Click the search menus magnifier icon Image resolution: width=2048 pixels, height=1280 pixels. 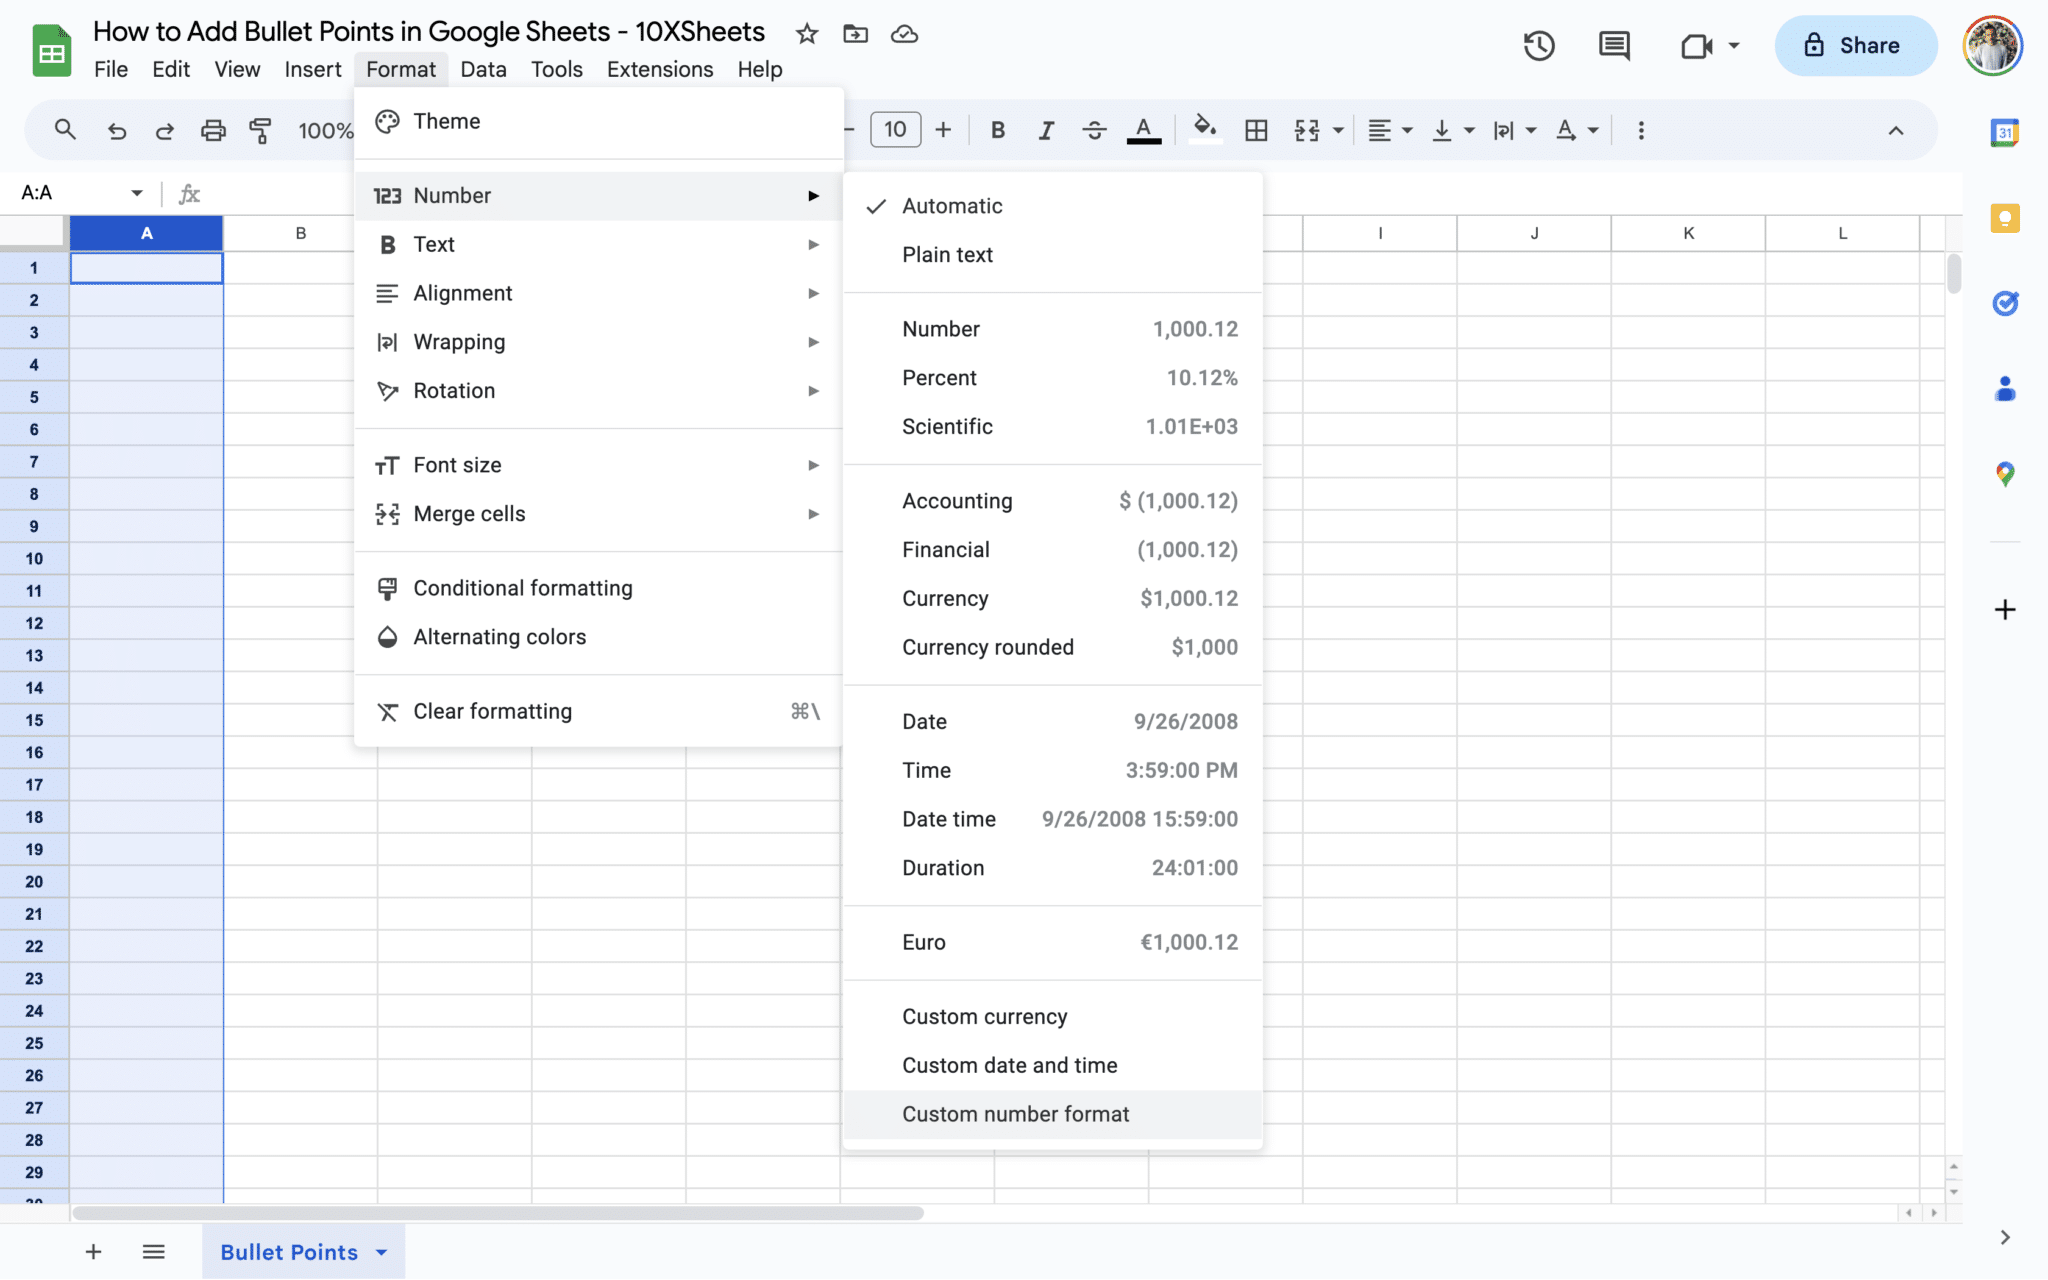point(65,130)
